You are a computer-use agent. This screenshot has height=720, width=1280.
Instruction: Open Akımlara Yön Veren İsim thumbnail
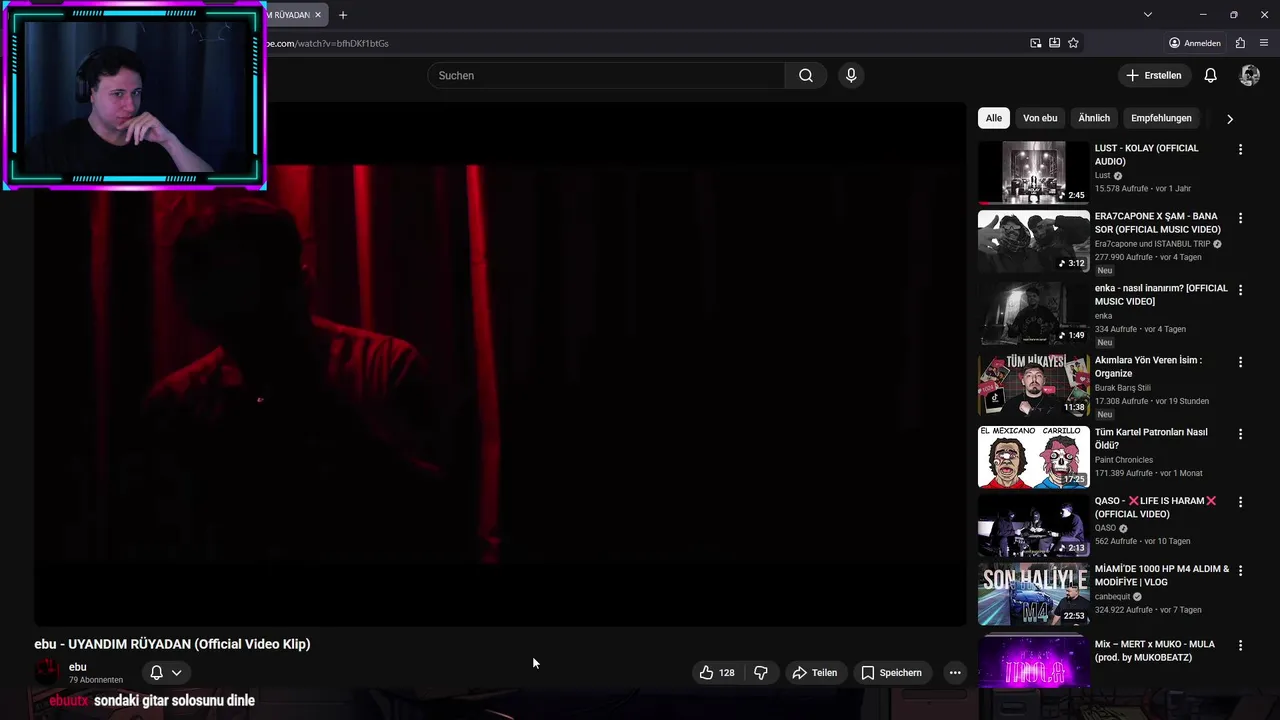[1033, 385]
